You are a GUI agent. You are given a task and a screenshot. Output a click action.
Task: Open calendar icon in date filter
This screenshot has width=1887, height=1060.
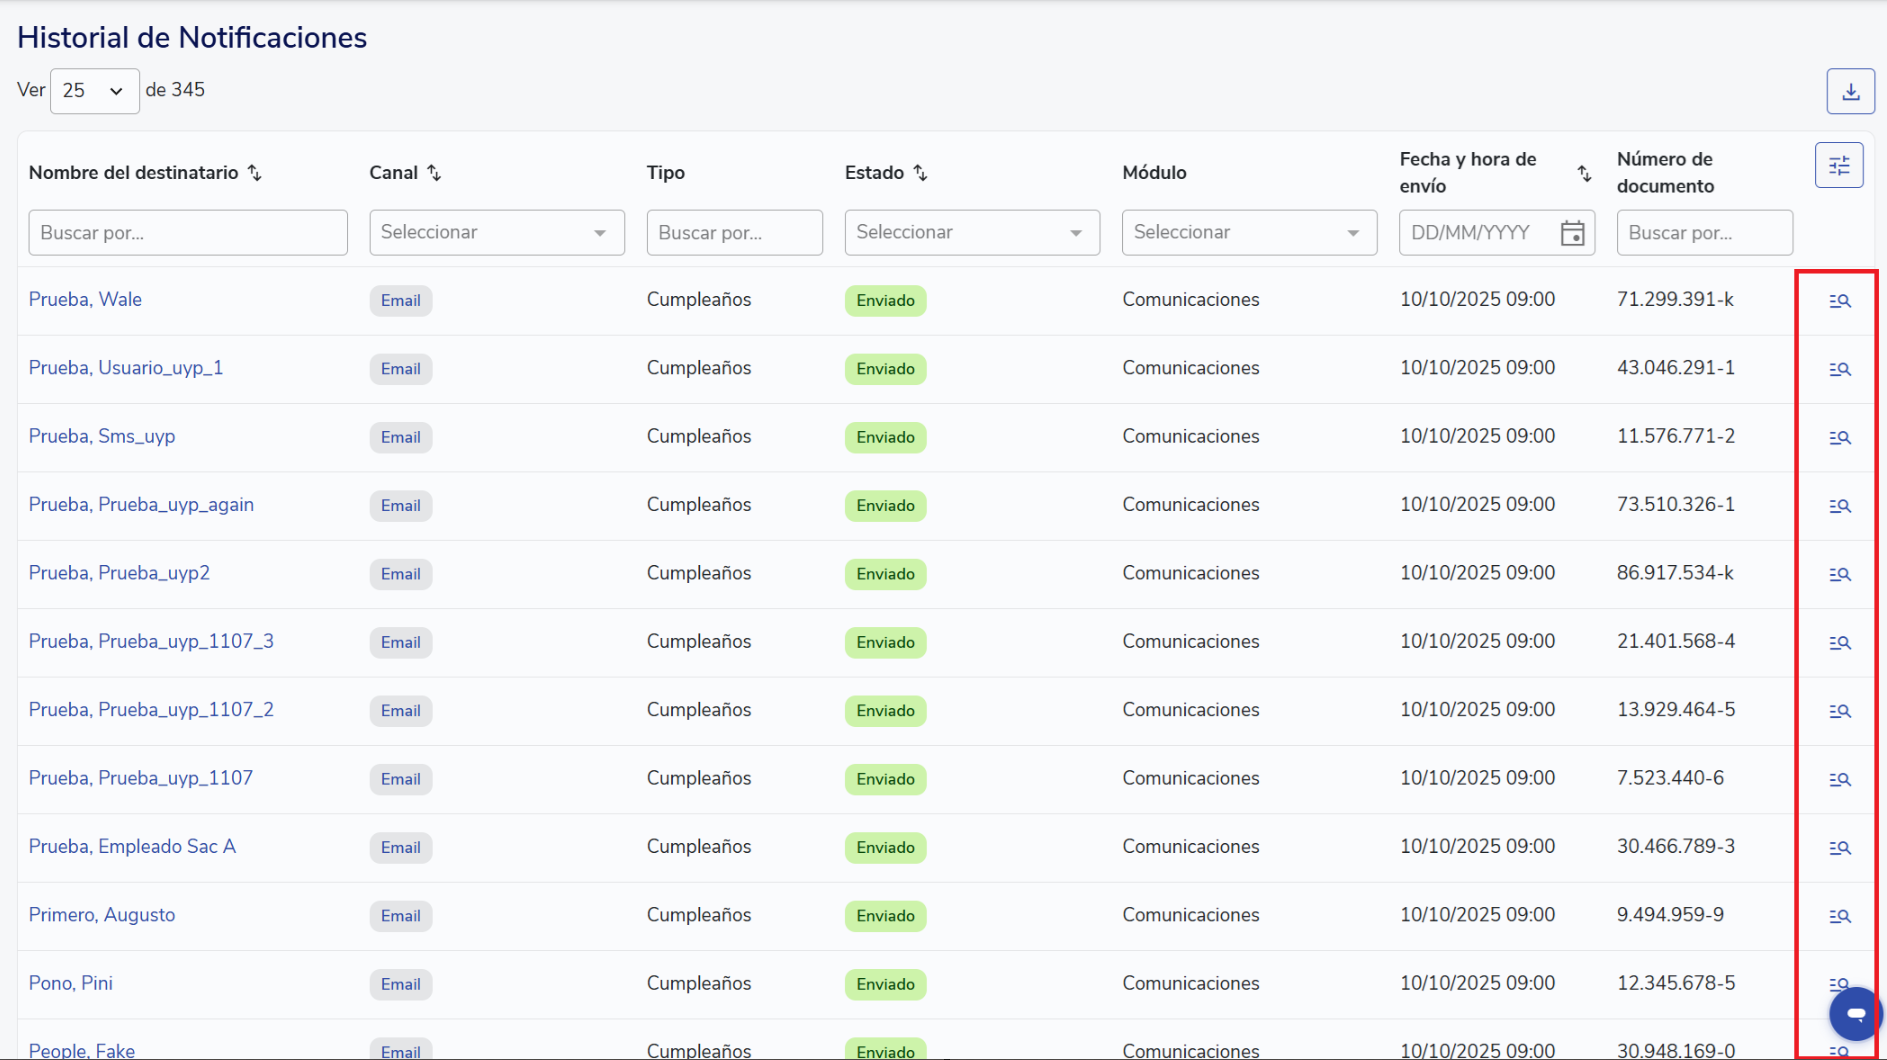(1572, 233)
